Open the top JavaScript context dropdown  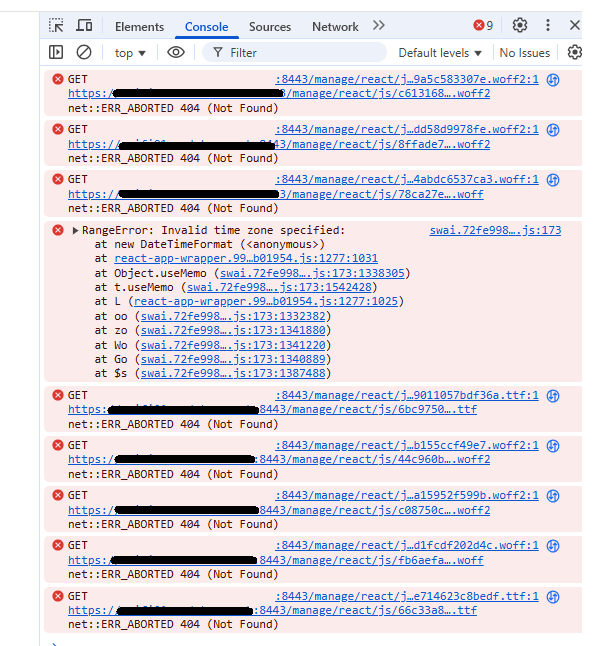tap(130, 53)
